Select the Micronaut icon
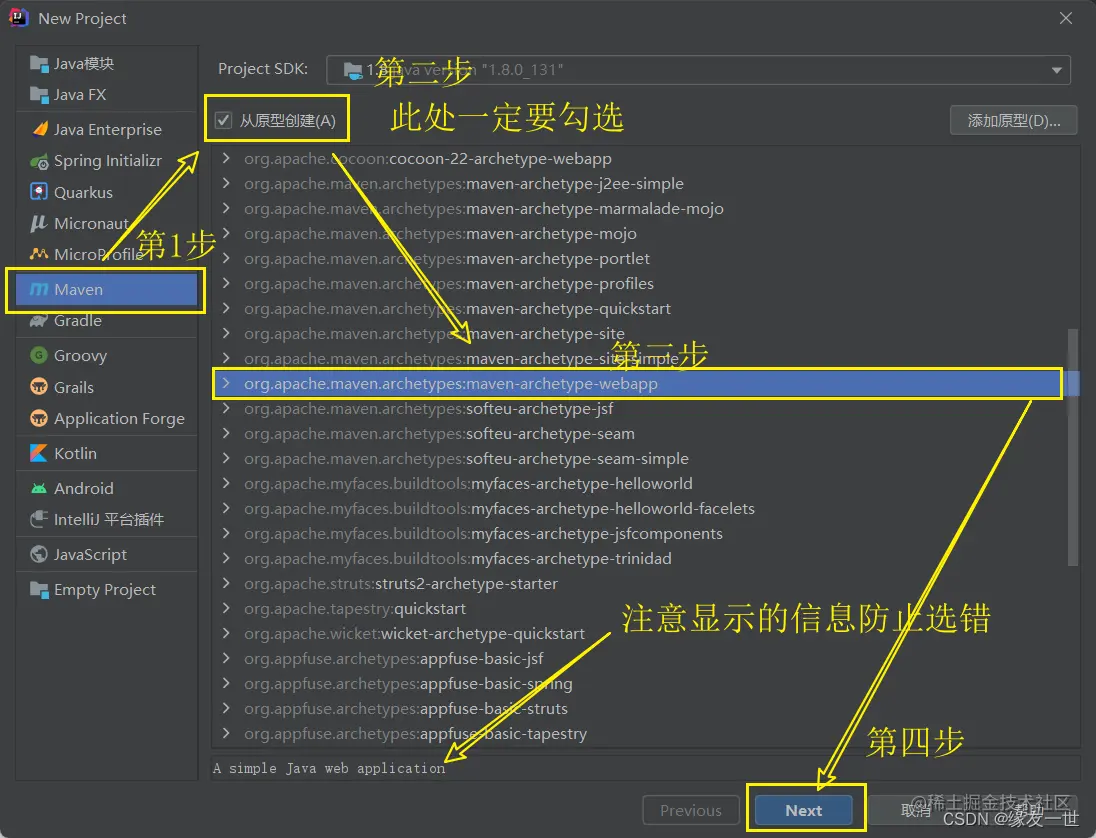The width and height of the screenshot is (1096, 838). click(x=38, y=223)
